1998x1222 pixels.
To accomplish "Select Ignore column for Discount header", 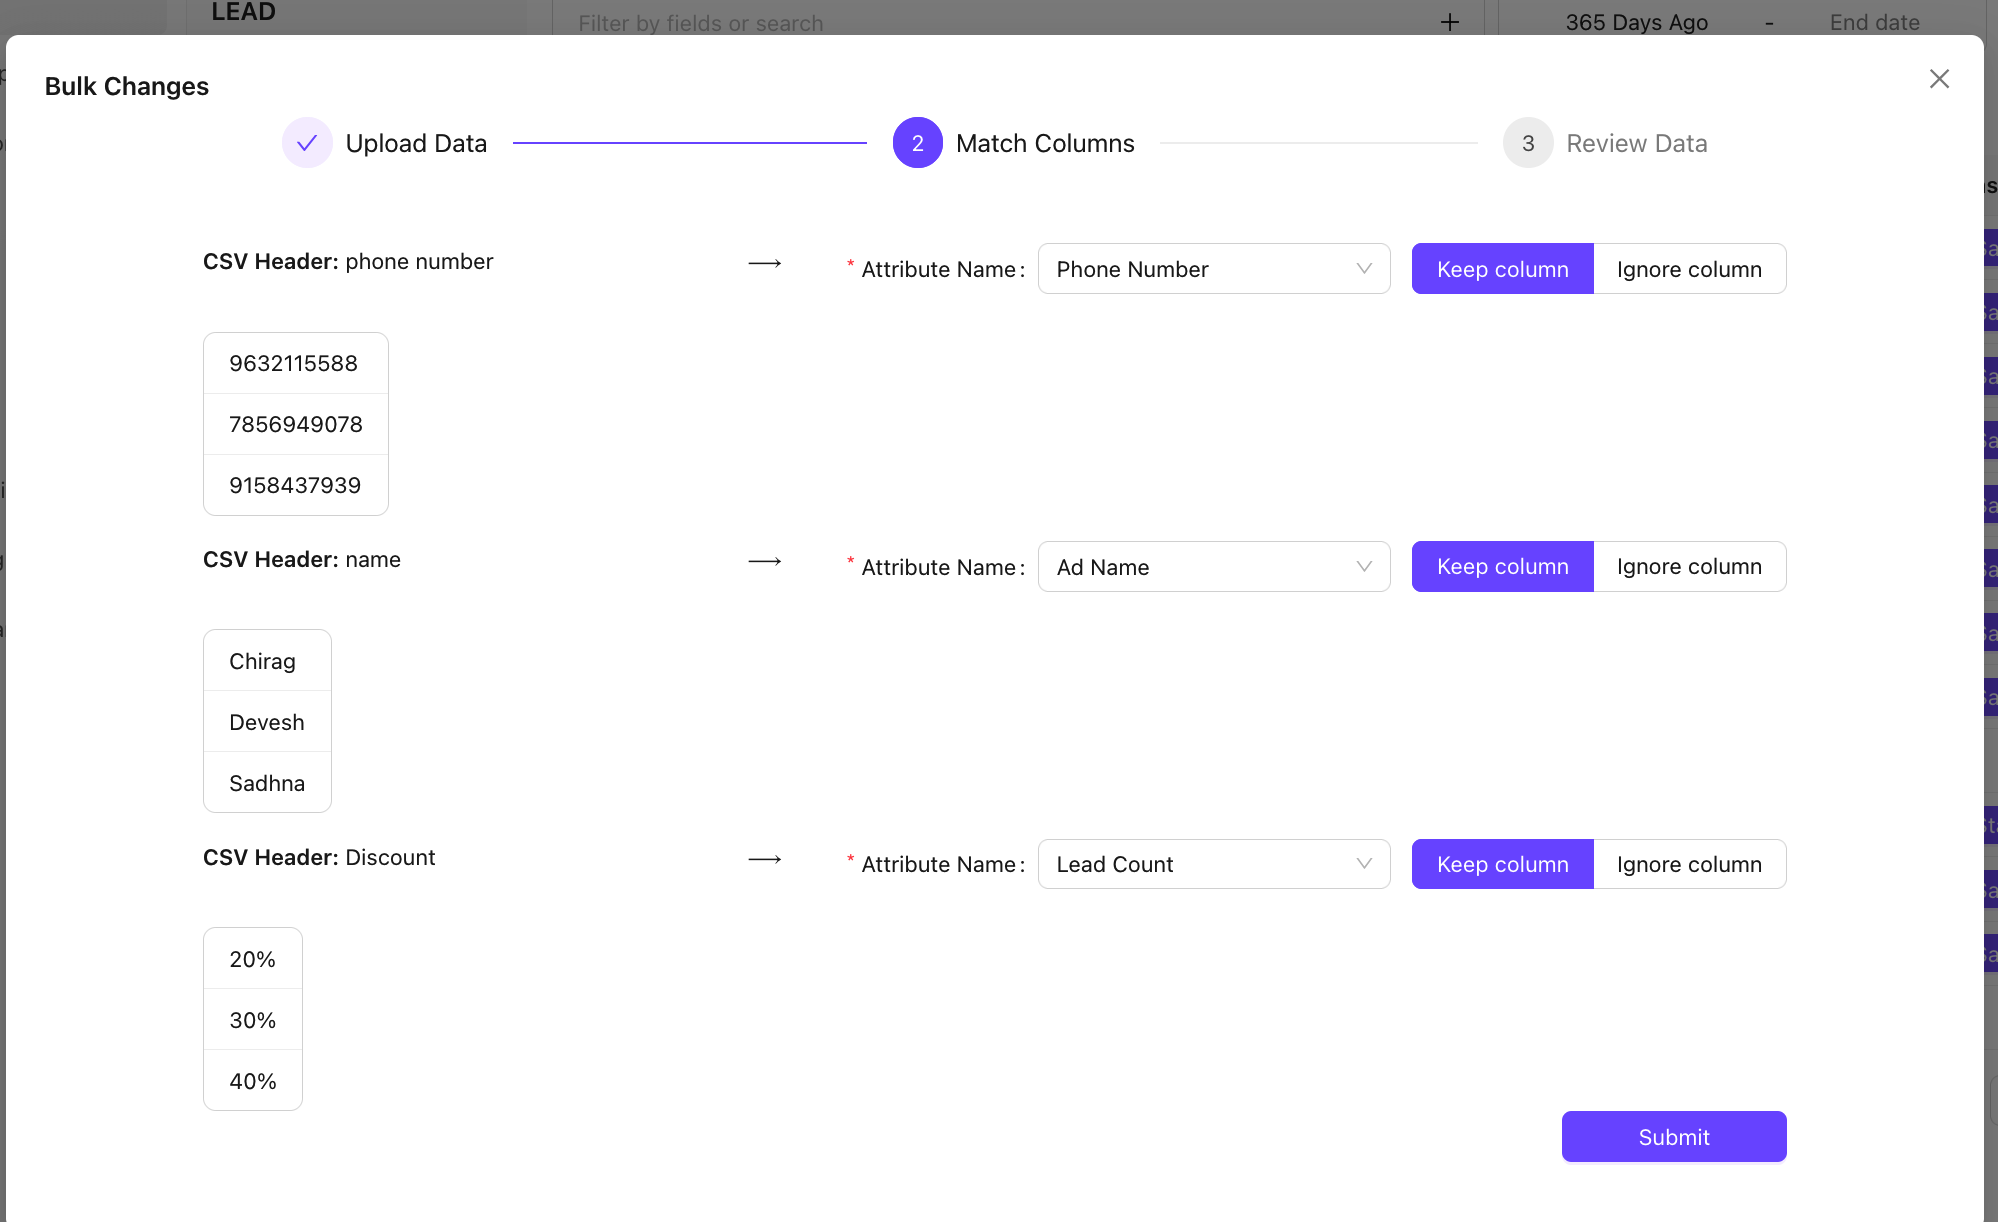I will point(1688,865).
